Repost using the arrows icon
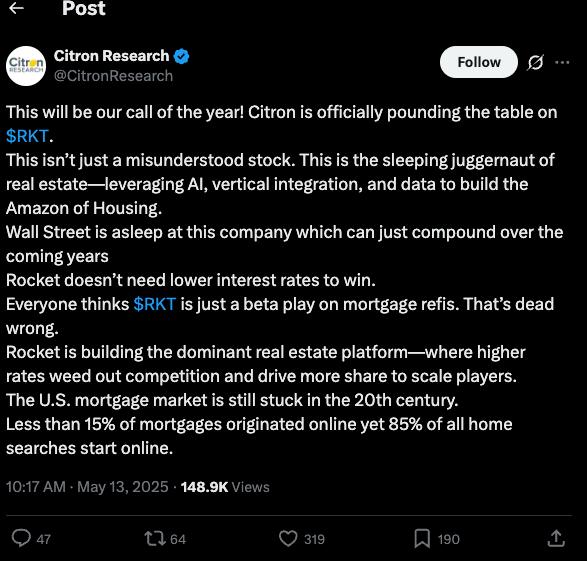Screen dimensions: 587x561 click(155, 539)
